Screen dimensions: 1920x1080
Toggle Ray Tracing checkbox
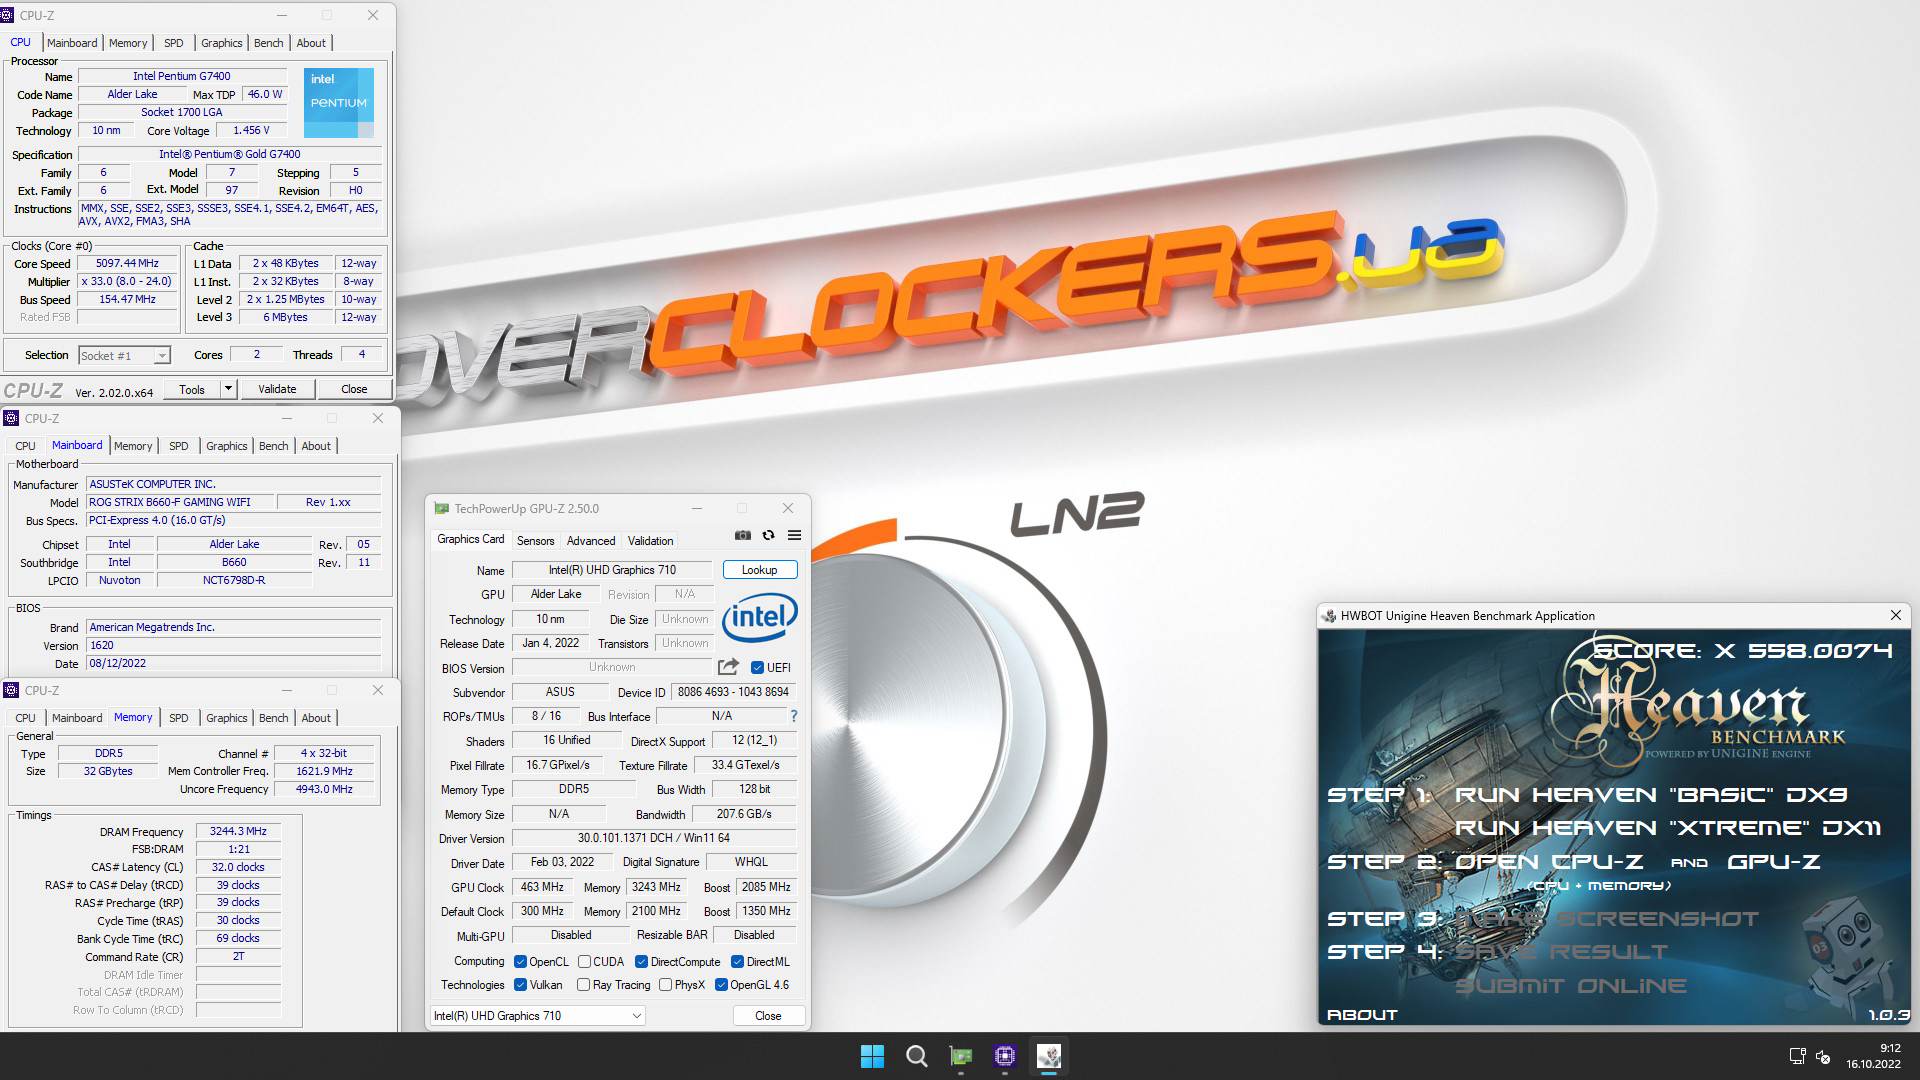[x=583, y=985]
